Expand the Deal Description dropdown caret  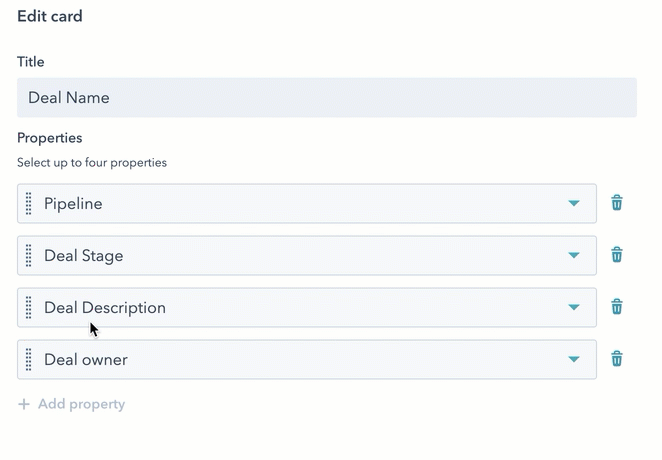coord(574,308)
